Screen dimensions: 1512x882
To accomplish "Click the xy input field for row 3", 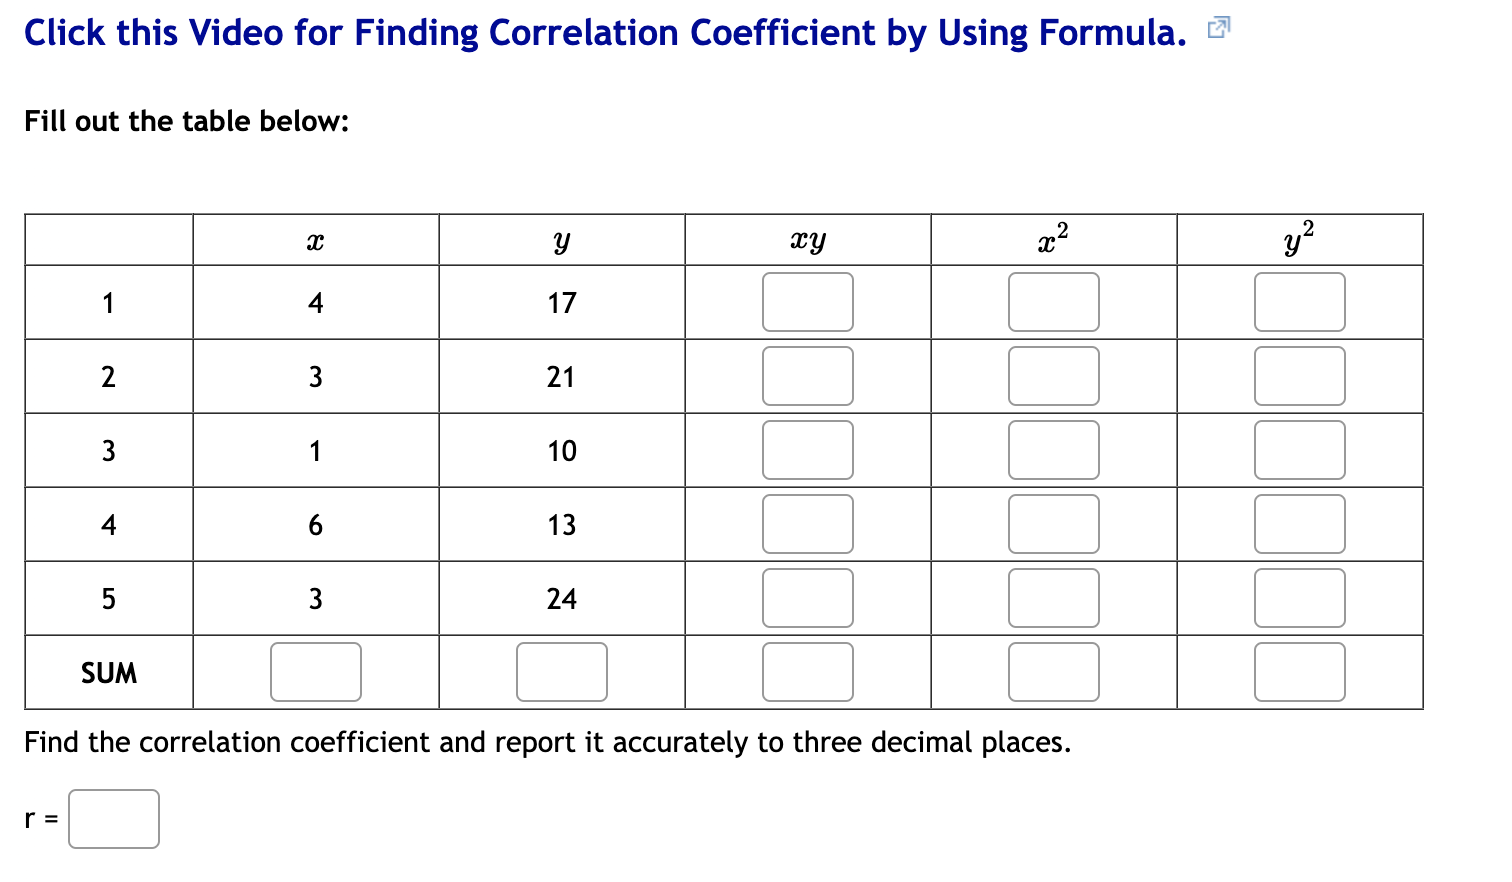I will [807, 449].
